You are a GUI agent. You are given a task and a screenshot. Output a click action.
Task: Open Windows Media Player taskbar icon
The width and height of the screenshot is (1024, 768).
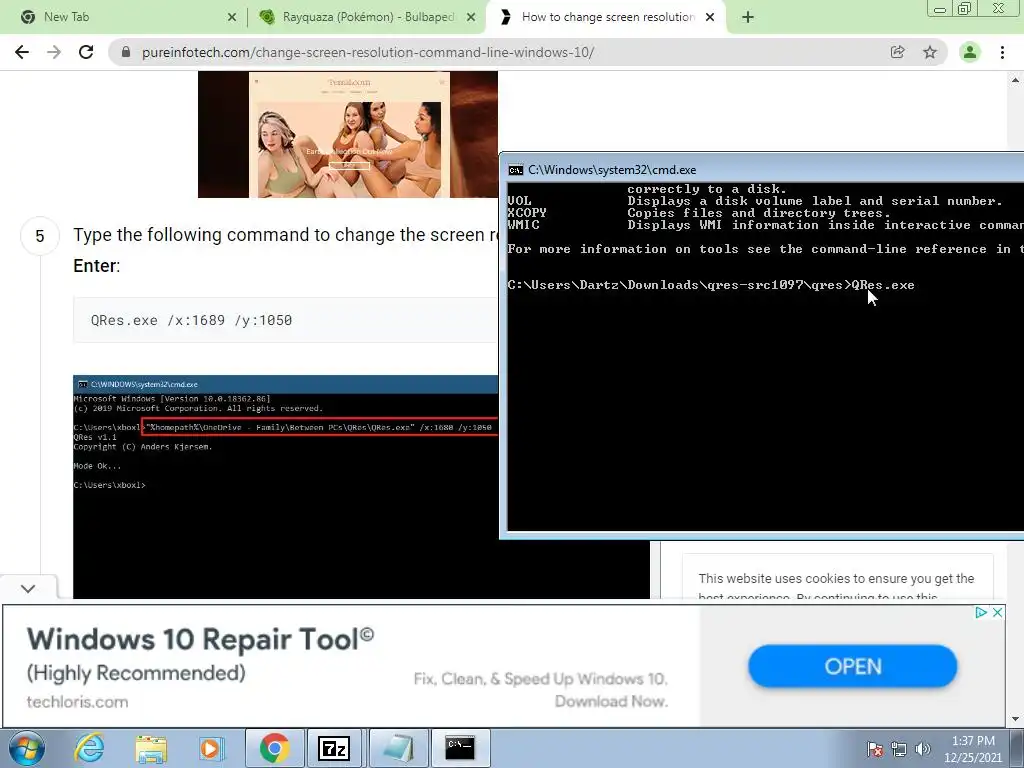[x=212, y=748]
